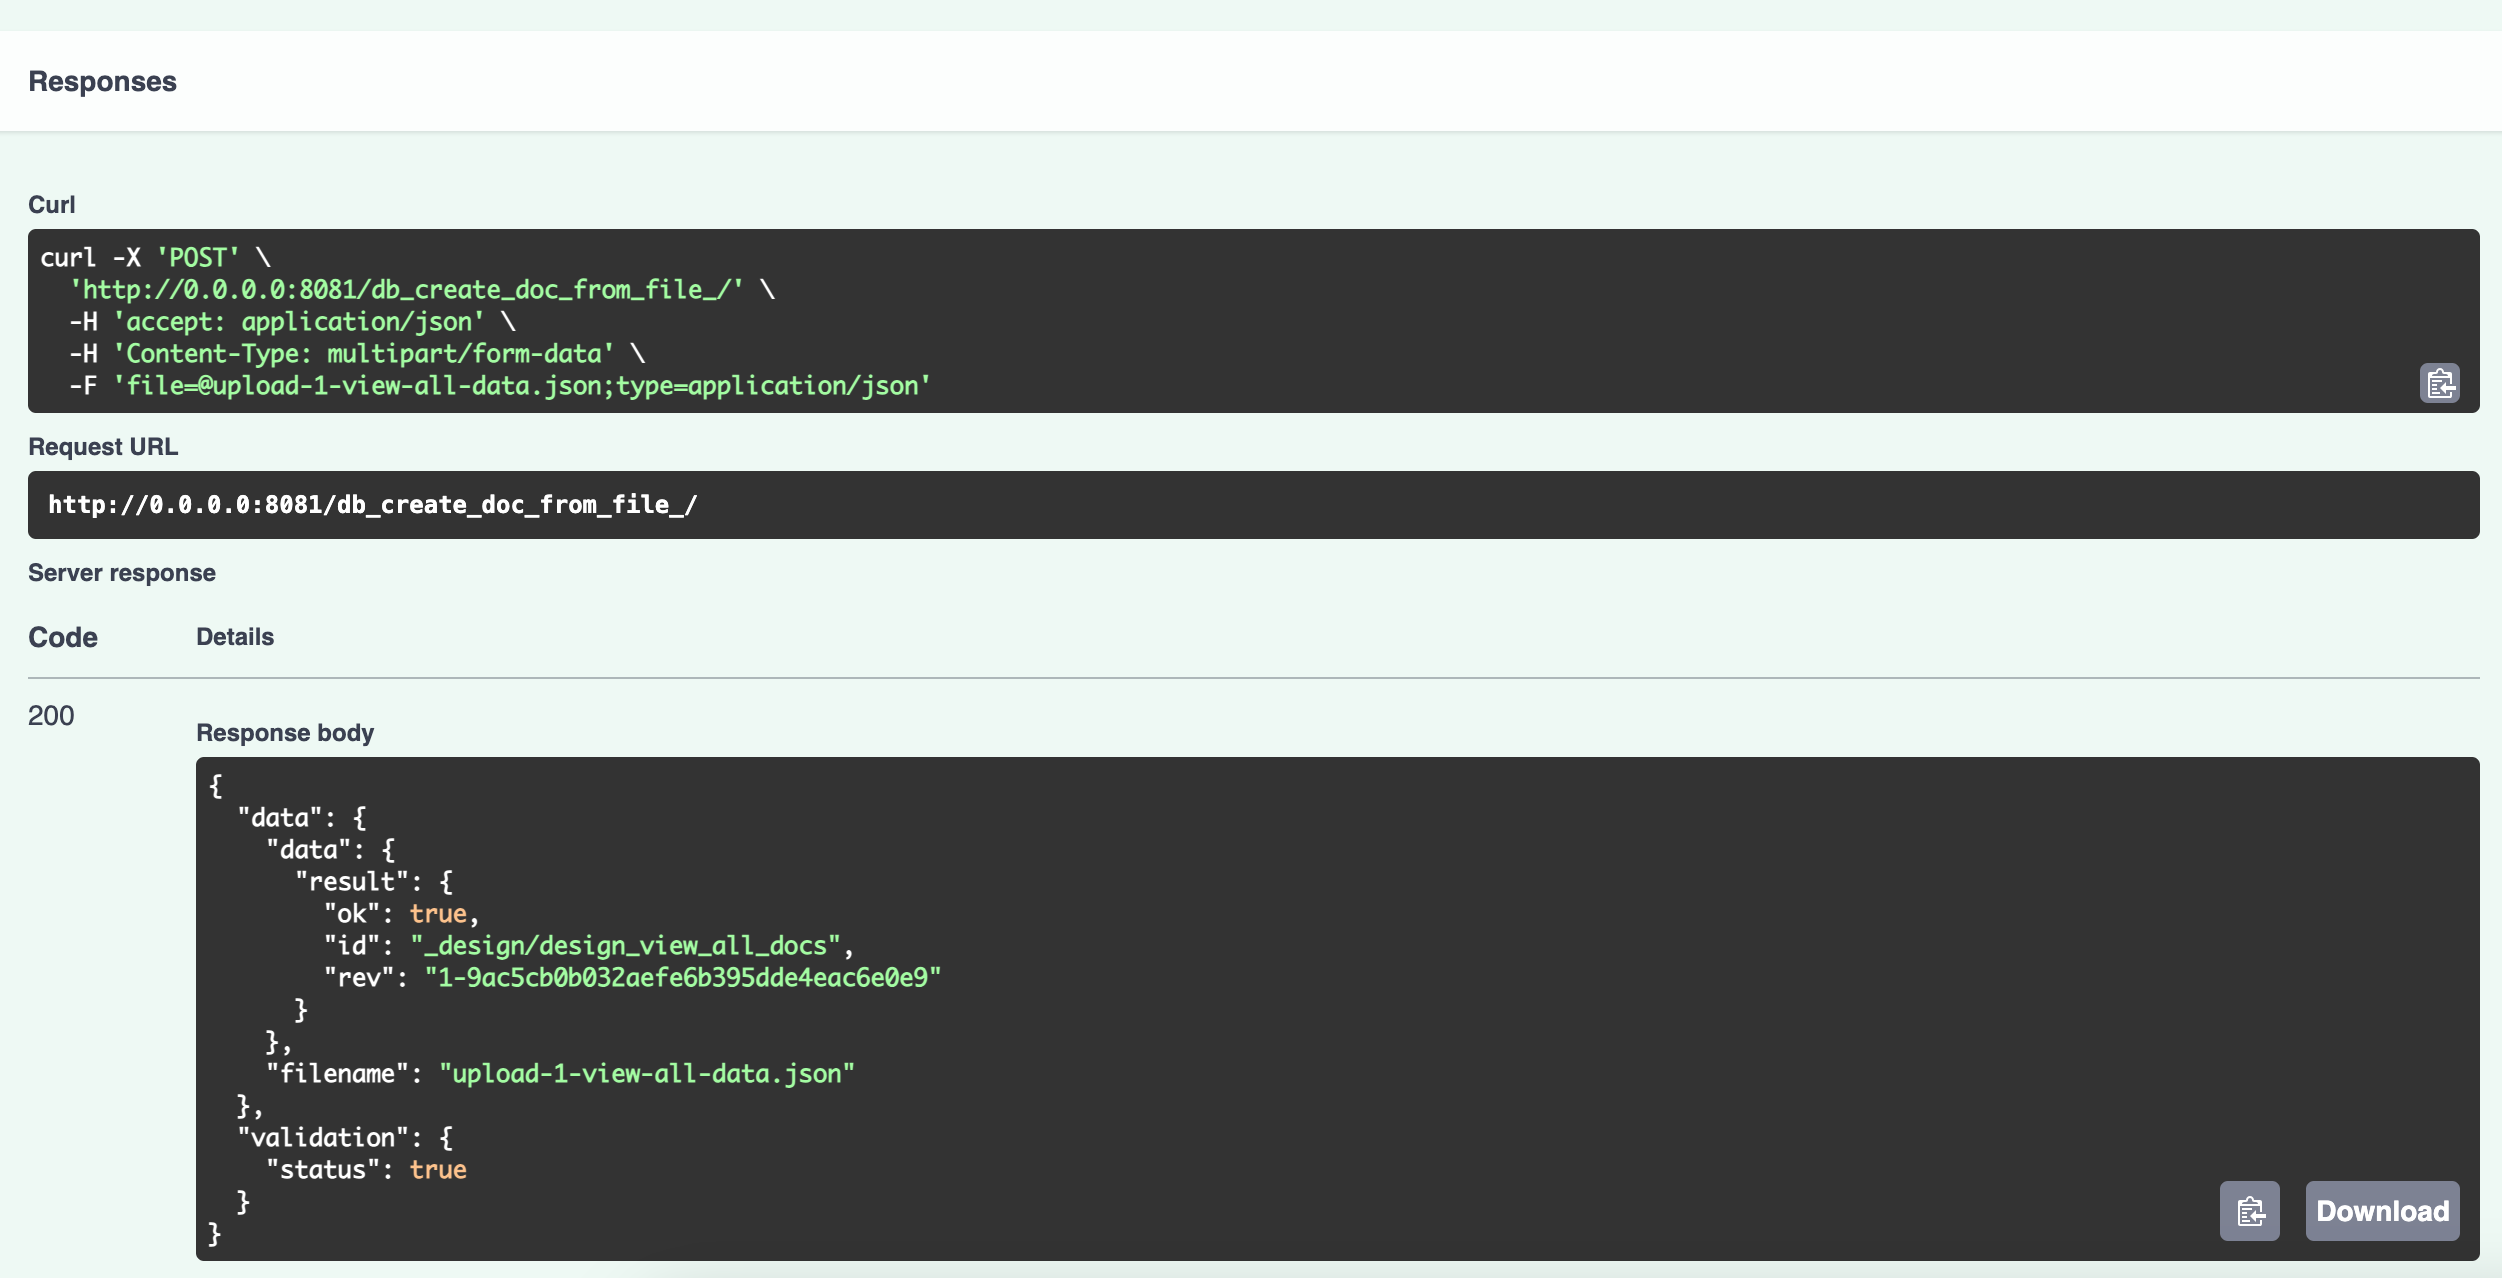Image resolution: width=2502 pixels, height=1278 pixels.
Task: Click the Responses section header
Action: [102, 82]
